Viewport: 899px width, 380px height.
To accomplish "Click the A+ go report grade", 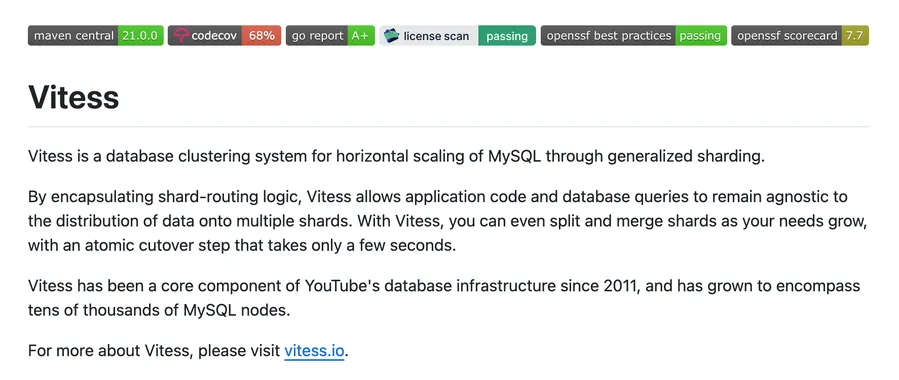I will tap(361, 36).
